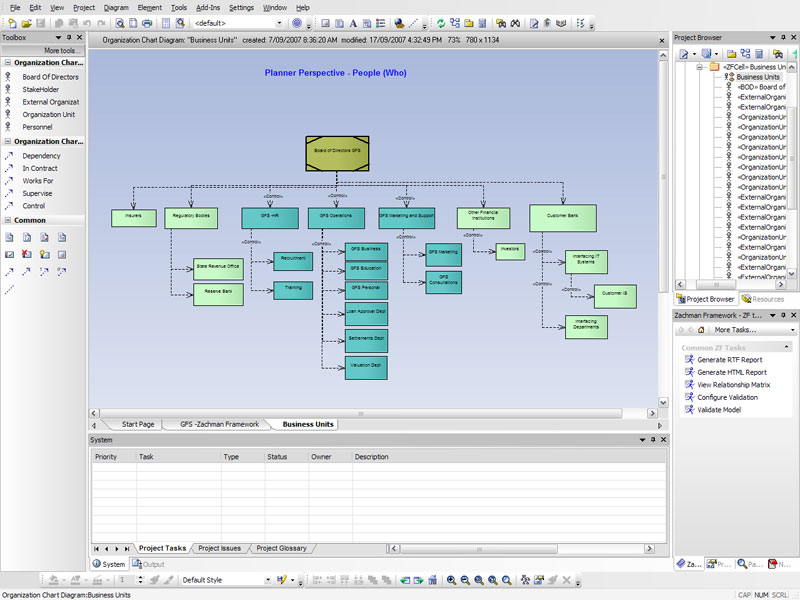Select the Supervise connector tool
Image resolution: width=800 pixels, height=600 pixels.
coord(37,194)
